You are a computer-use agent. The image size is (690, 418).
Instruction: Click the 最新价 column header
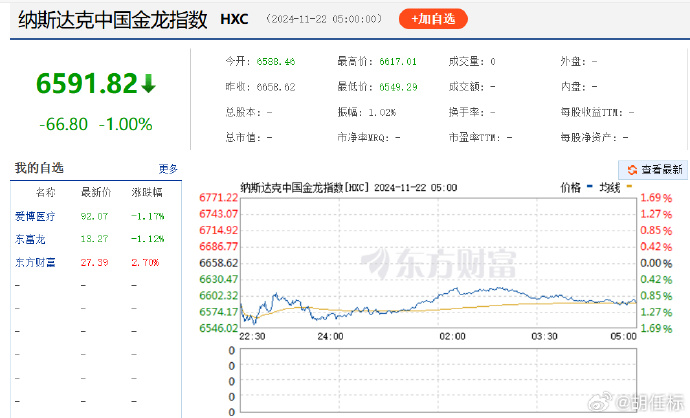(96, 192)
